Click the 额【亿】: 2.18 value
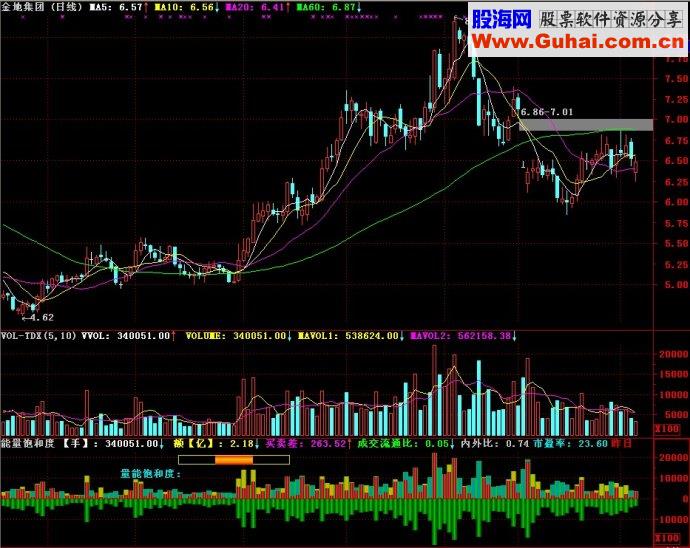The height and width of the screenshot is (548, 690). click(x=216, y=443)
